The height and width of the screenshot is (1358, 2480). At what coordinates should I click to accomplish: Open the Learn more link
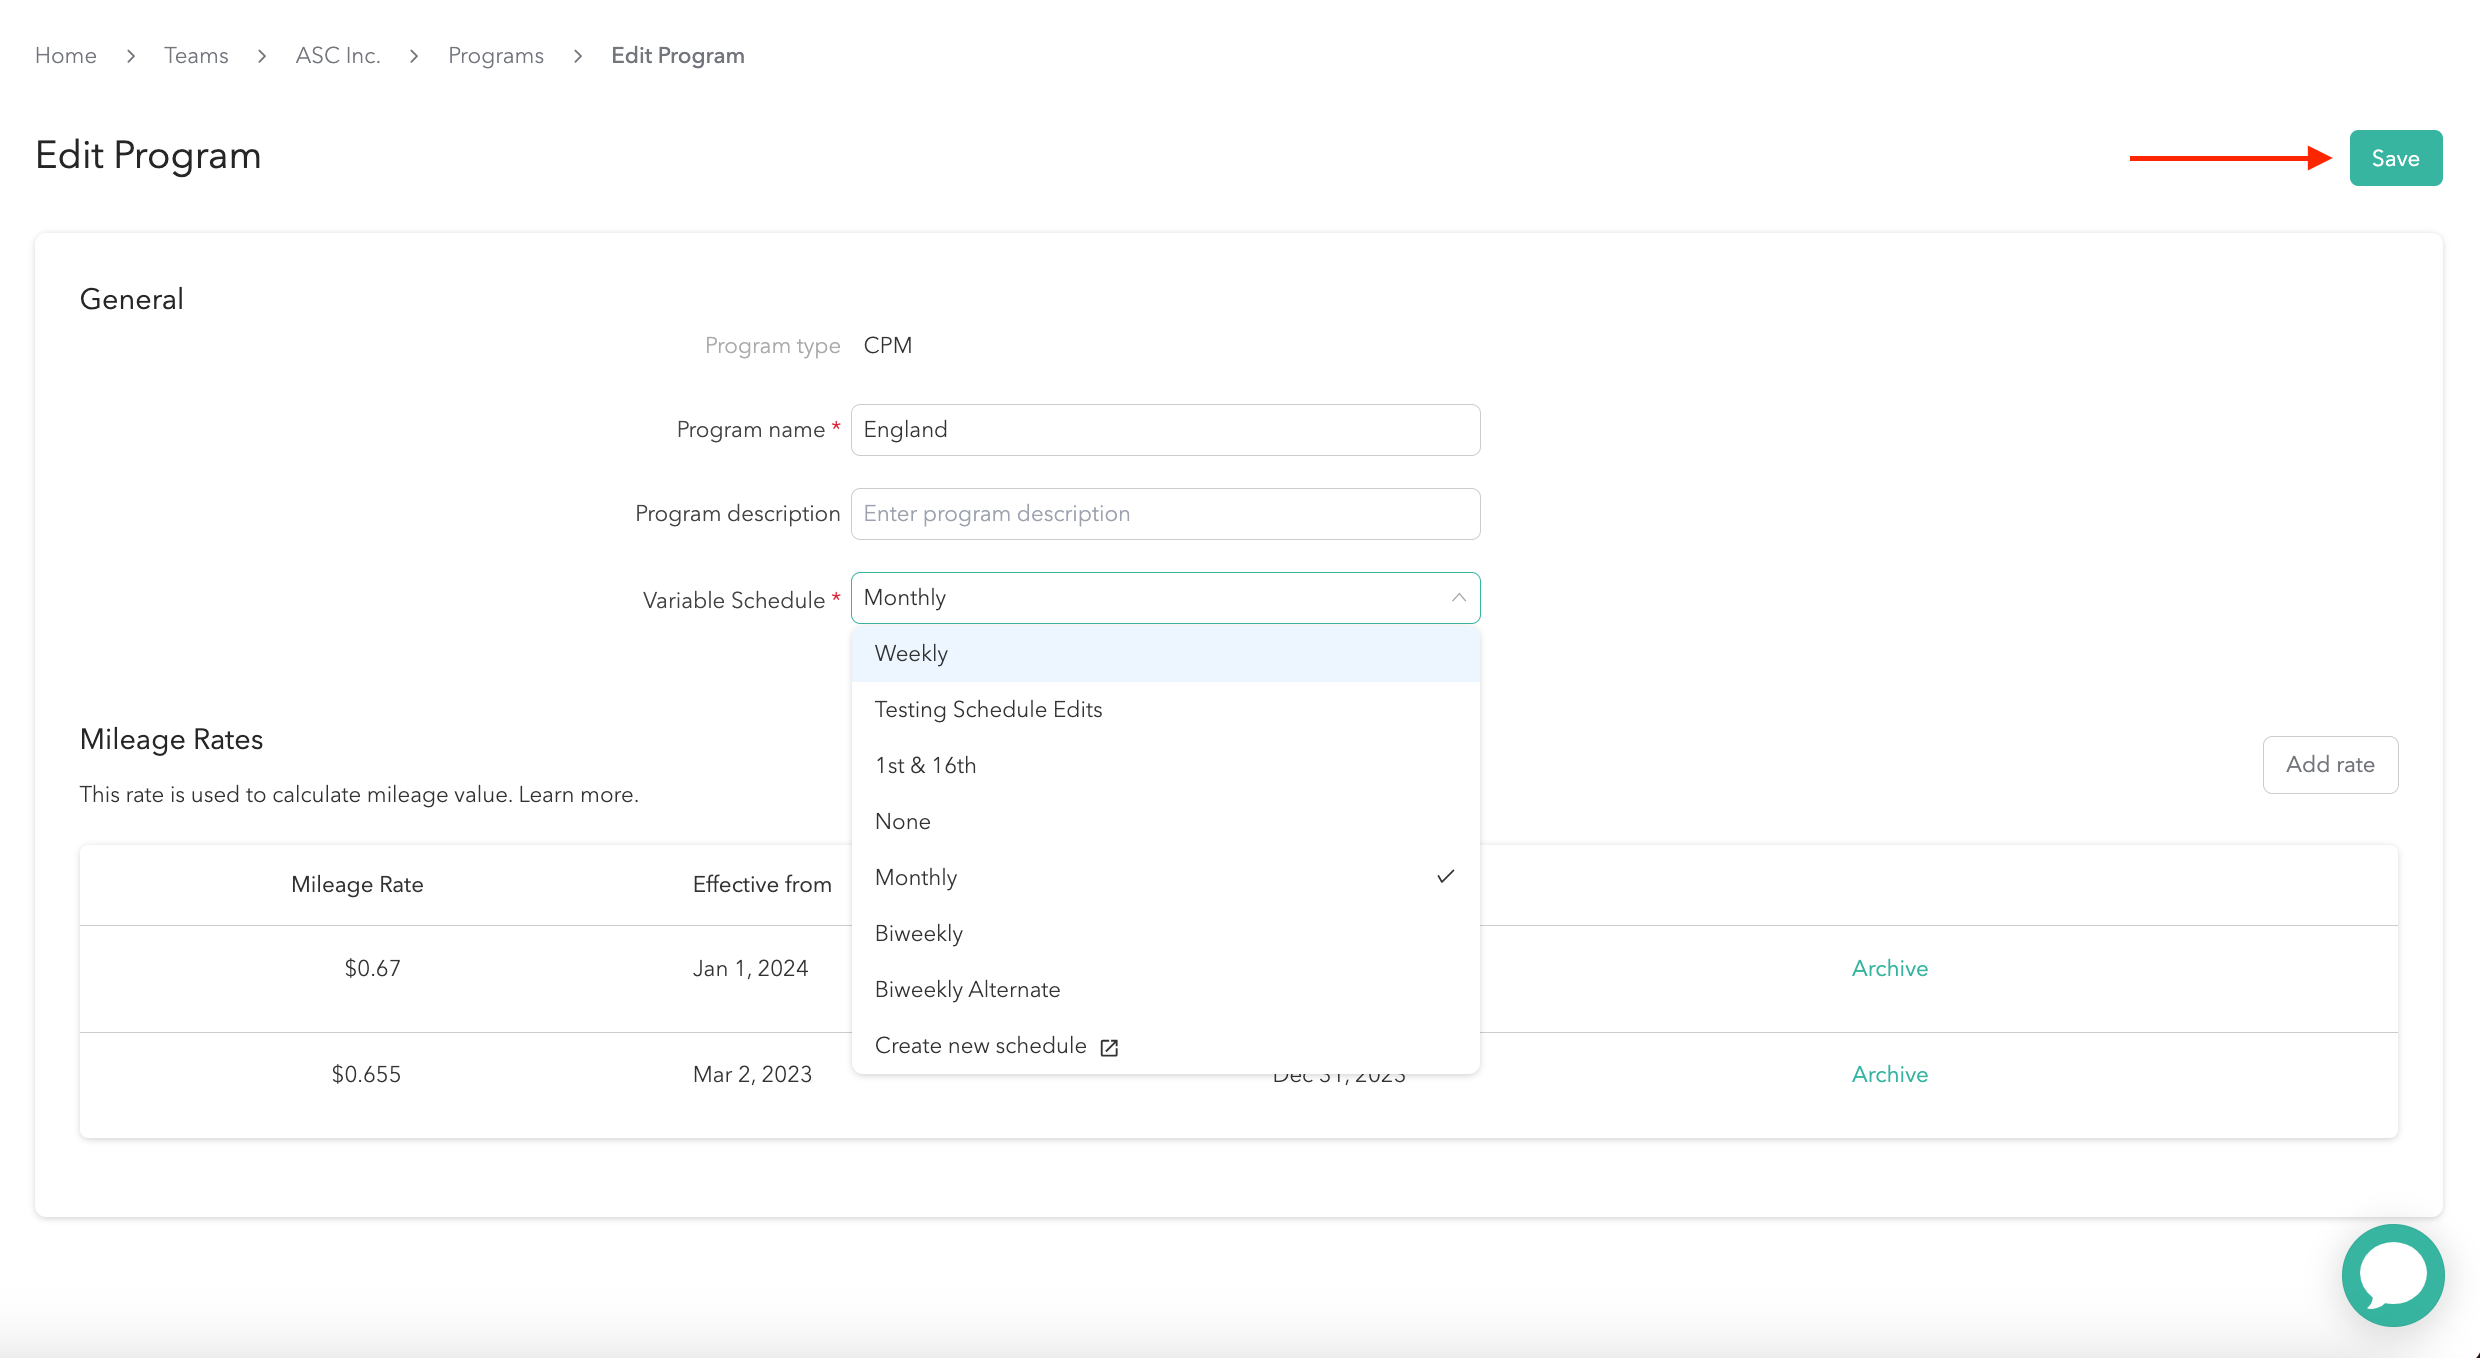tap(577, 795)
